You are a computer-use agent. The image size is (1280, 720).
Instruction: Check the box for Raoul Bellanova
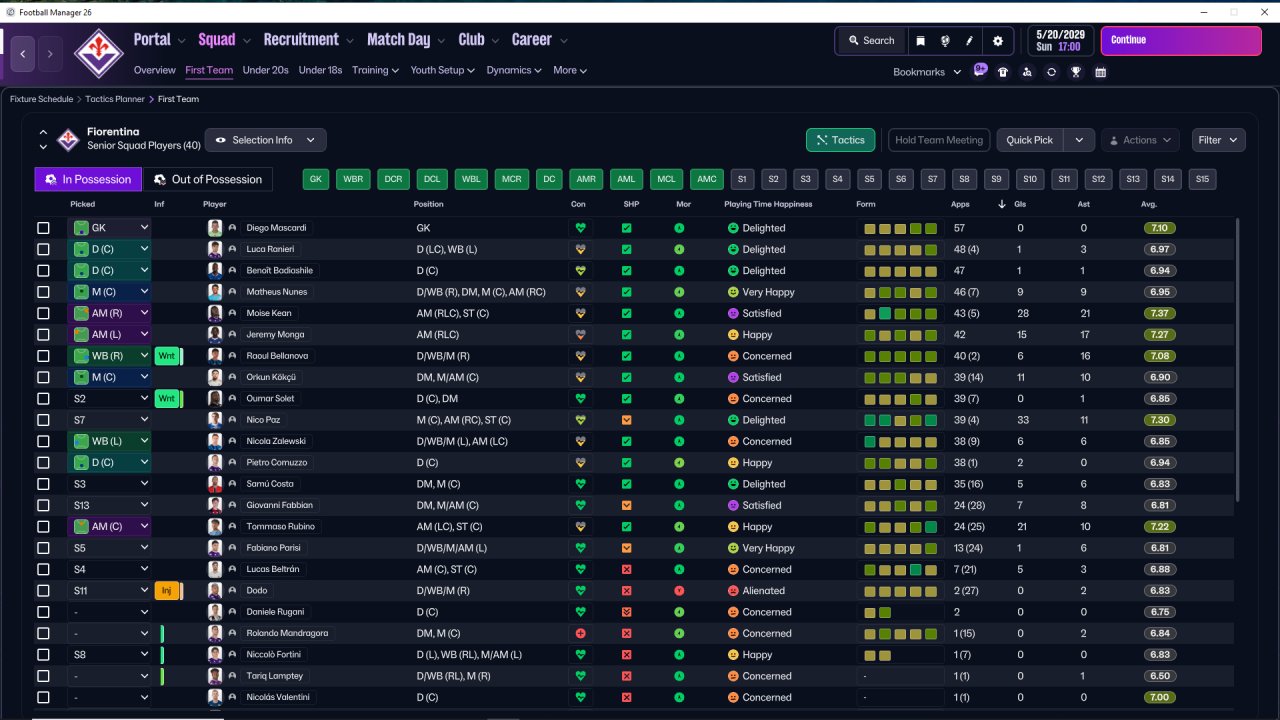click(x=43, y=356)
